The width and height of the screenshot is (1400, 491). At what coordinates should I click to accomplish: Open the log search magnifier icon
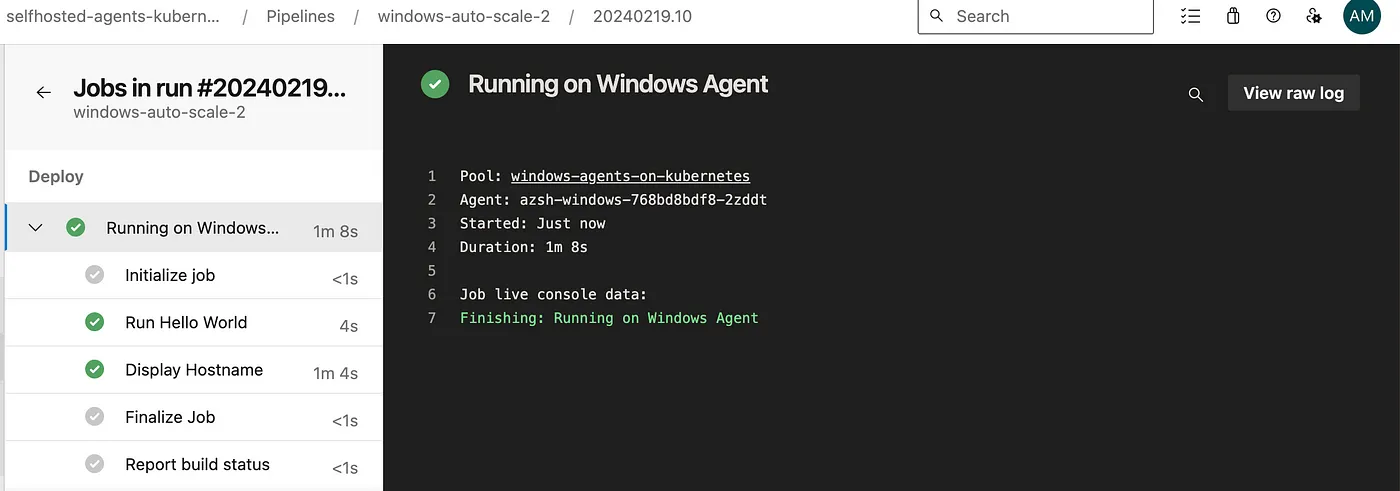point(1195,94)
